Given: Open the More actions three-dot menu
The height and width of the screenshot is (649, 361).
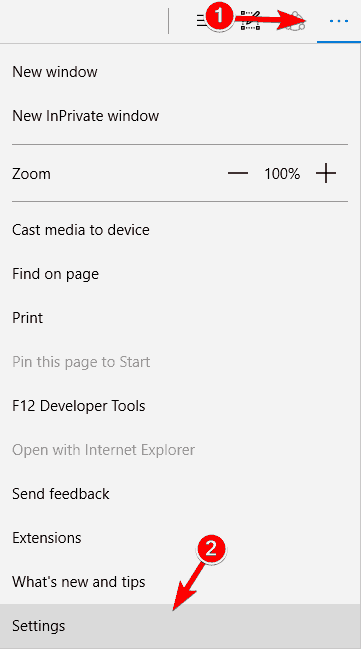Looking at the screenshot, I should (x=339, y=21).
